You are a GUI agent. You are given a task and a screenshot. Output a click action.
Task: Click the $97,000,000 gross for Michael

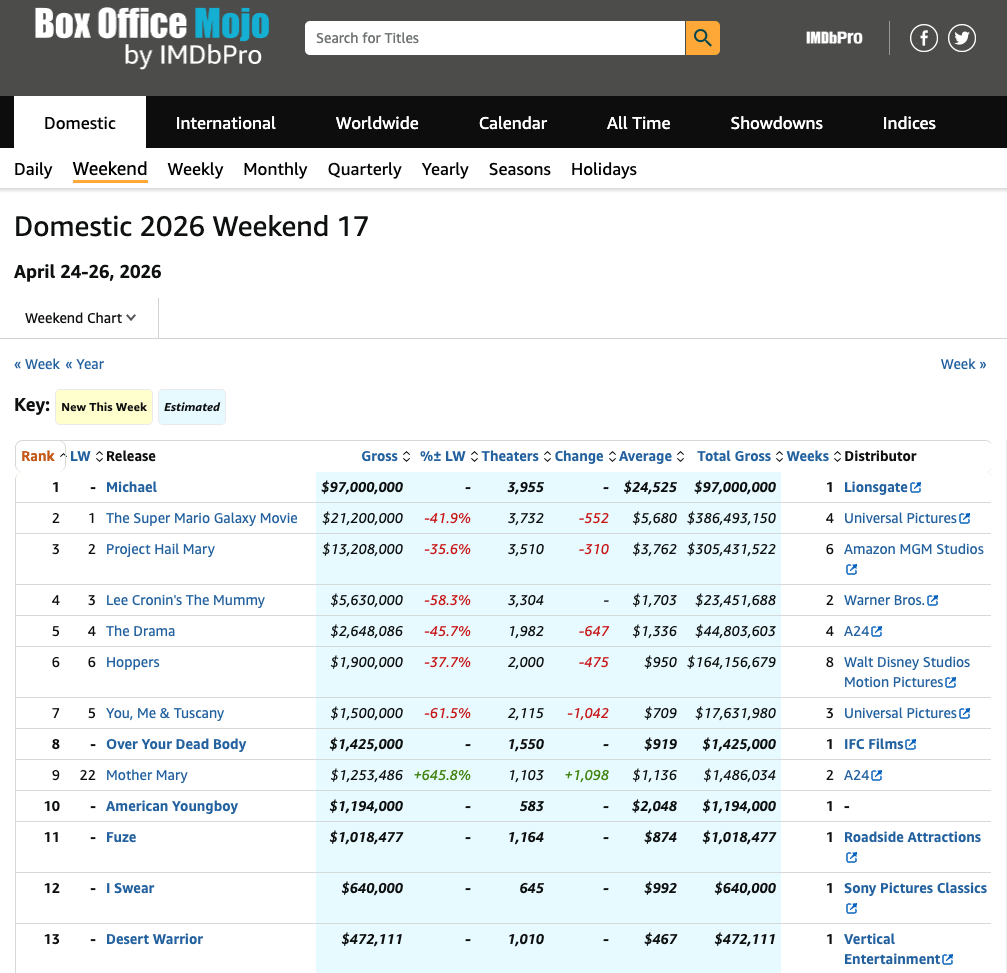(362, 487)
